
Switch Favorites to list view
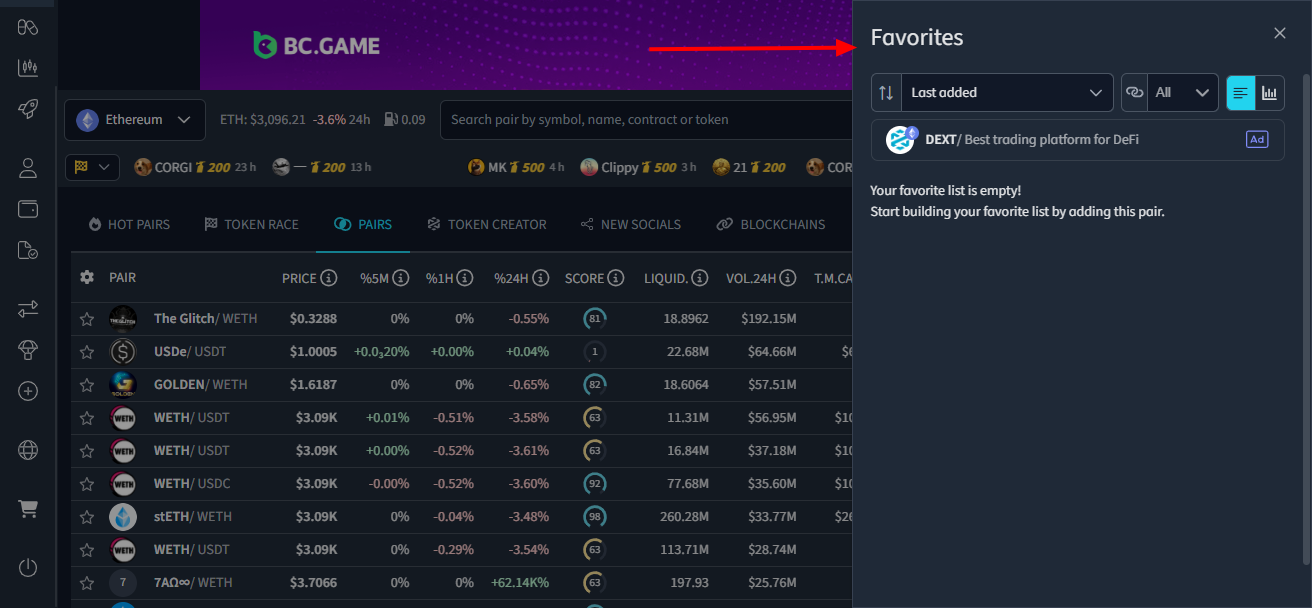tap(1240, 92)
